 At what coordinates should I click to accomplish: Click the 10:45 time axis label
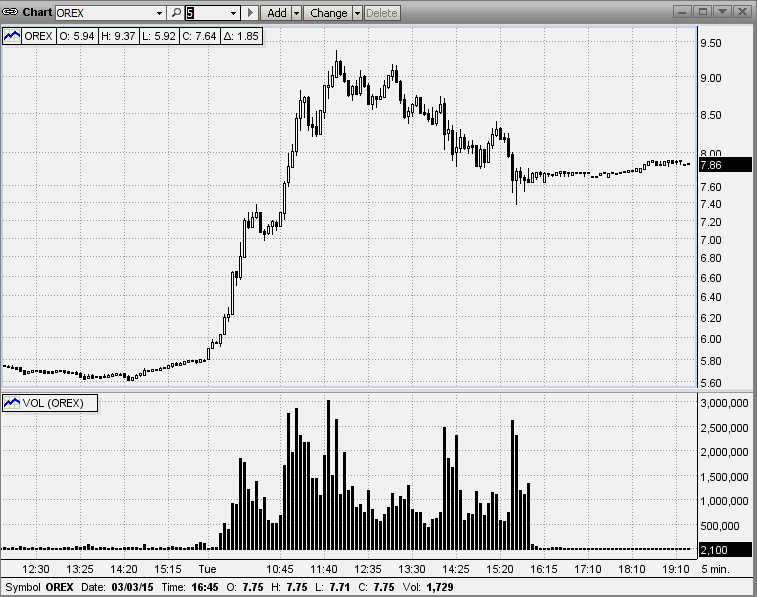pos(280,569)
